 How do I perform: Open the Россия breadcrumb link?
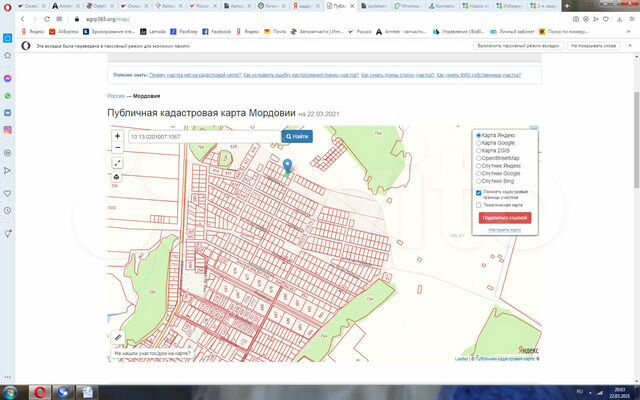(x=116, y=96)
